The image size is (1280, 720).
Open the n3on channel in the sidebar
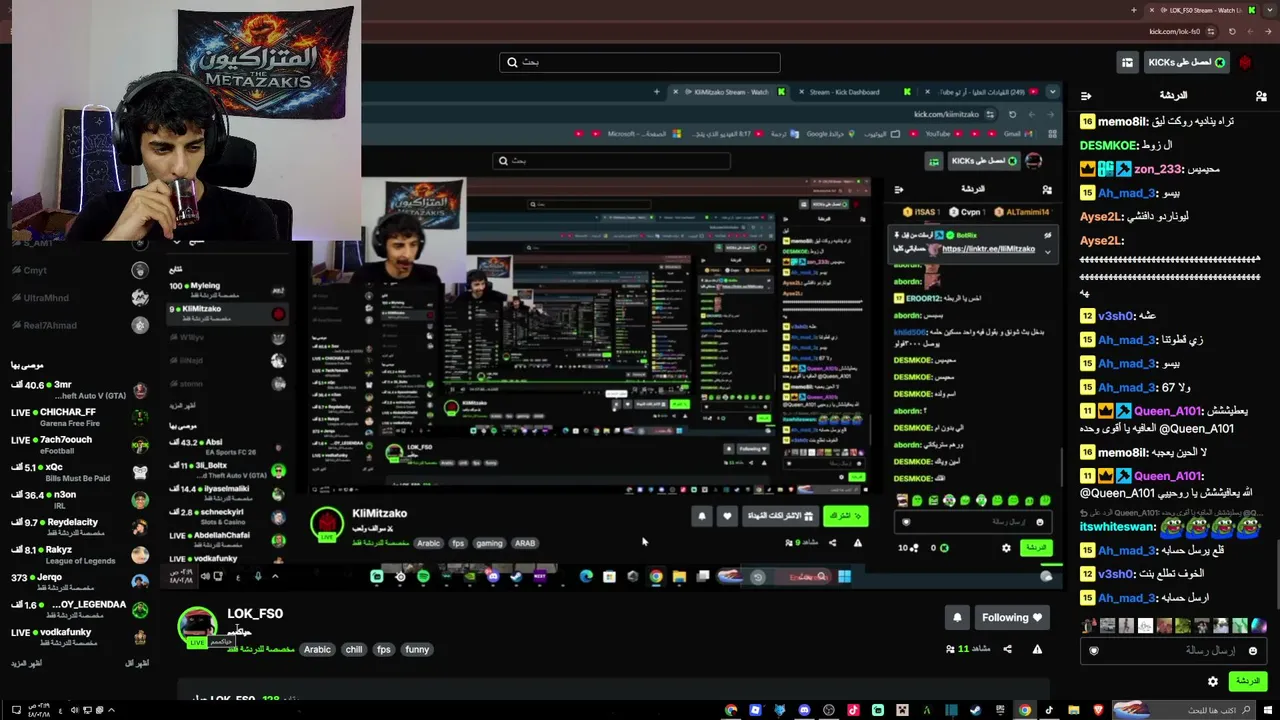click(80, 500)
